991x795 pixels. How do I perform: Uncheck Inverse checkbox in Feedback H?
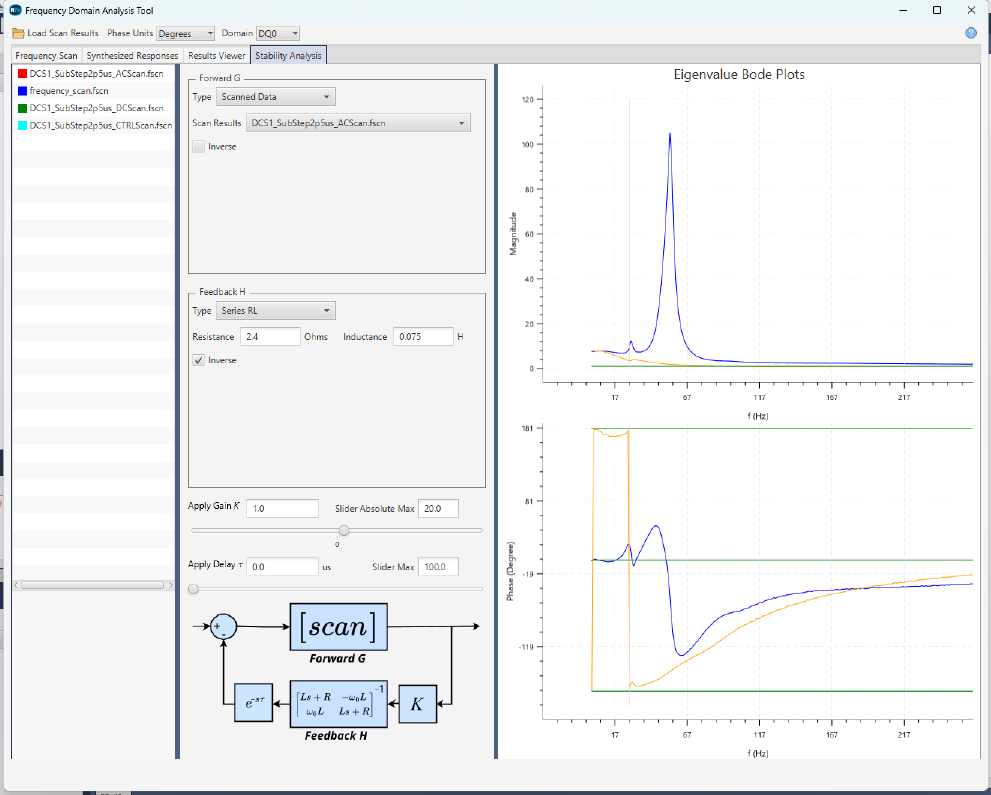[198, 360]
